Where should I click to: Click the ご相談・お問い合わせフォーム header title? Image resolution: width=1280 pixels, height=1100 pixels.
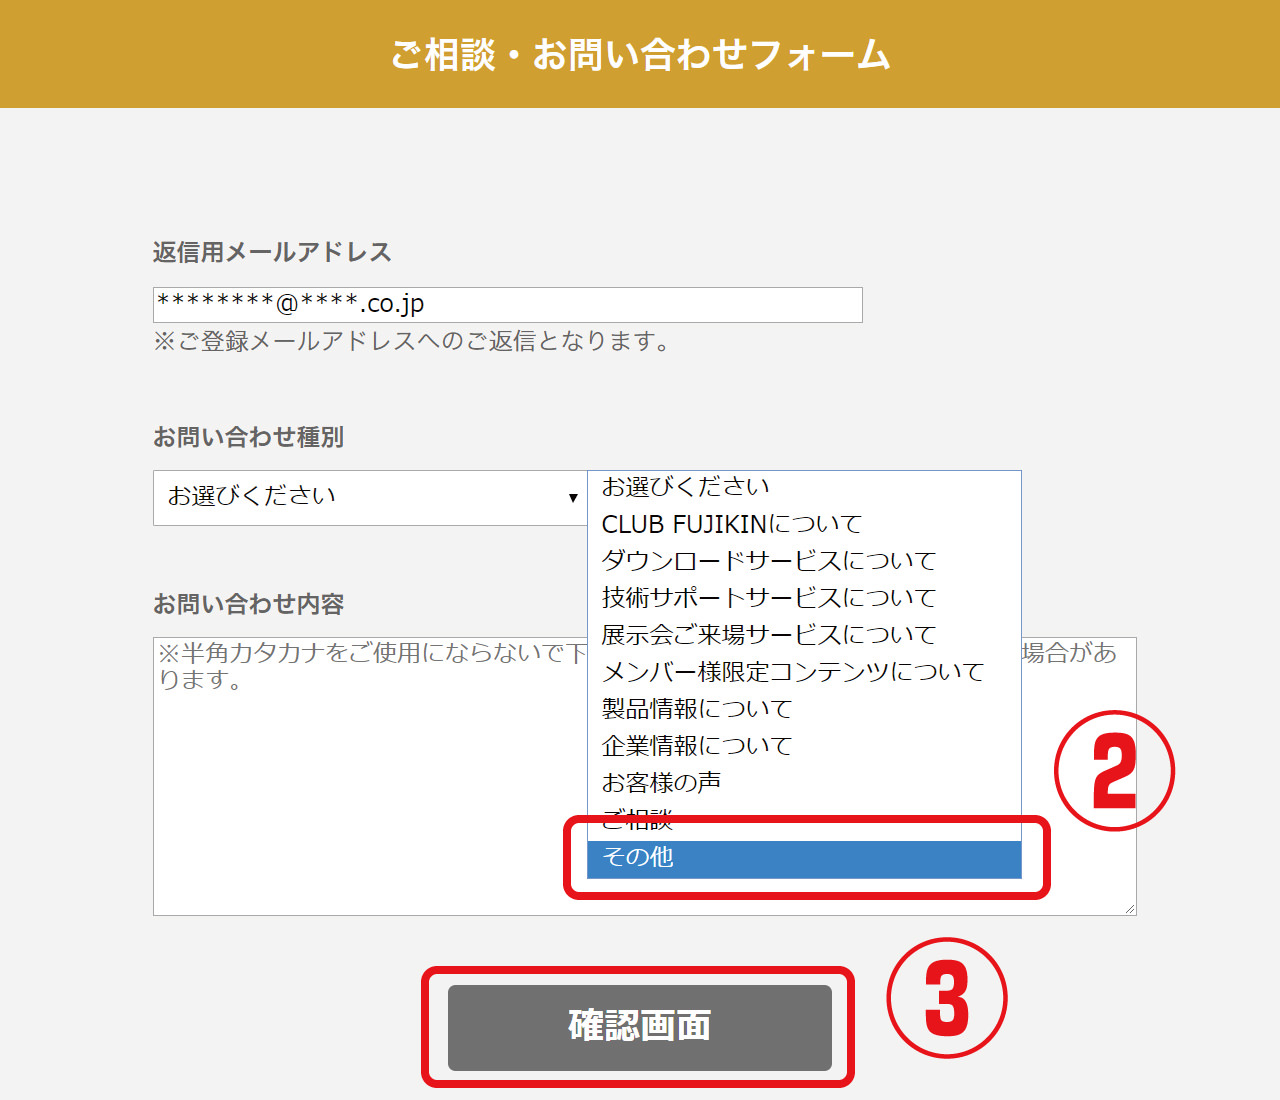(x=640, y=55)
